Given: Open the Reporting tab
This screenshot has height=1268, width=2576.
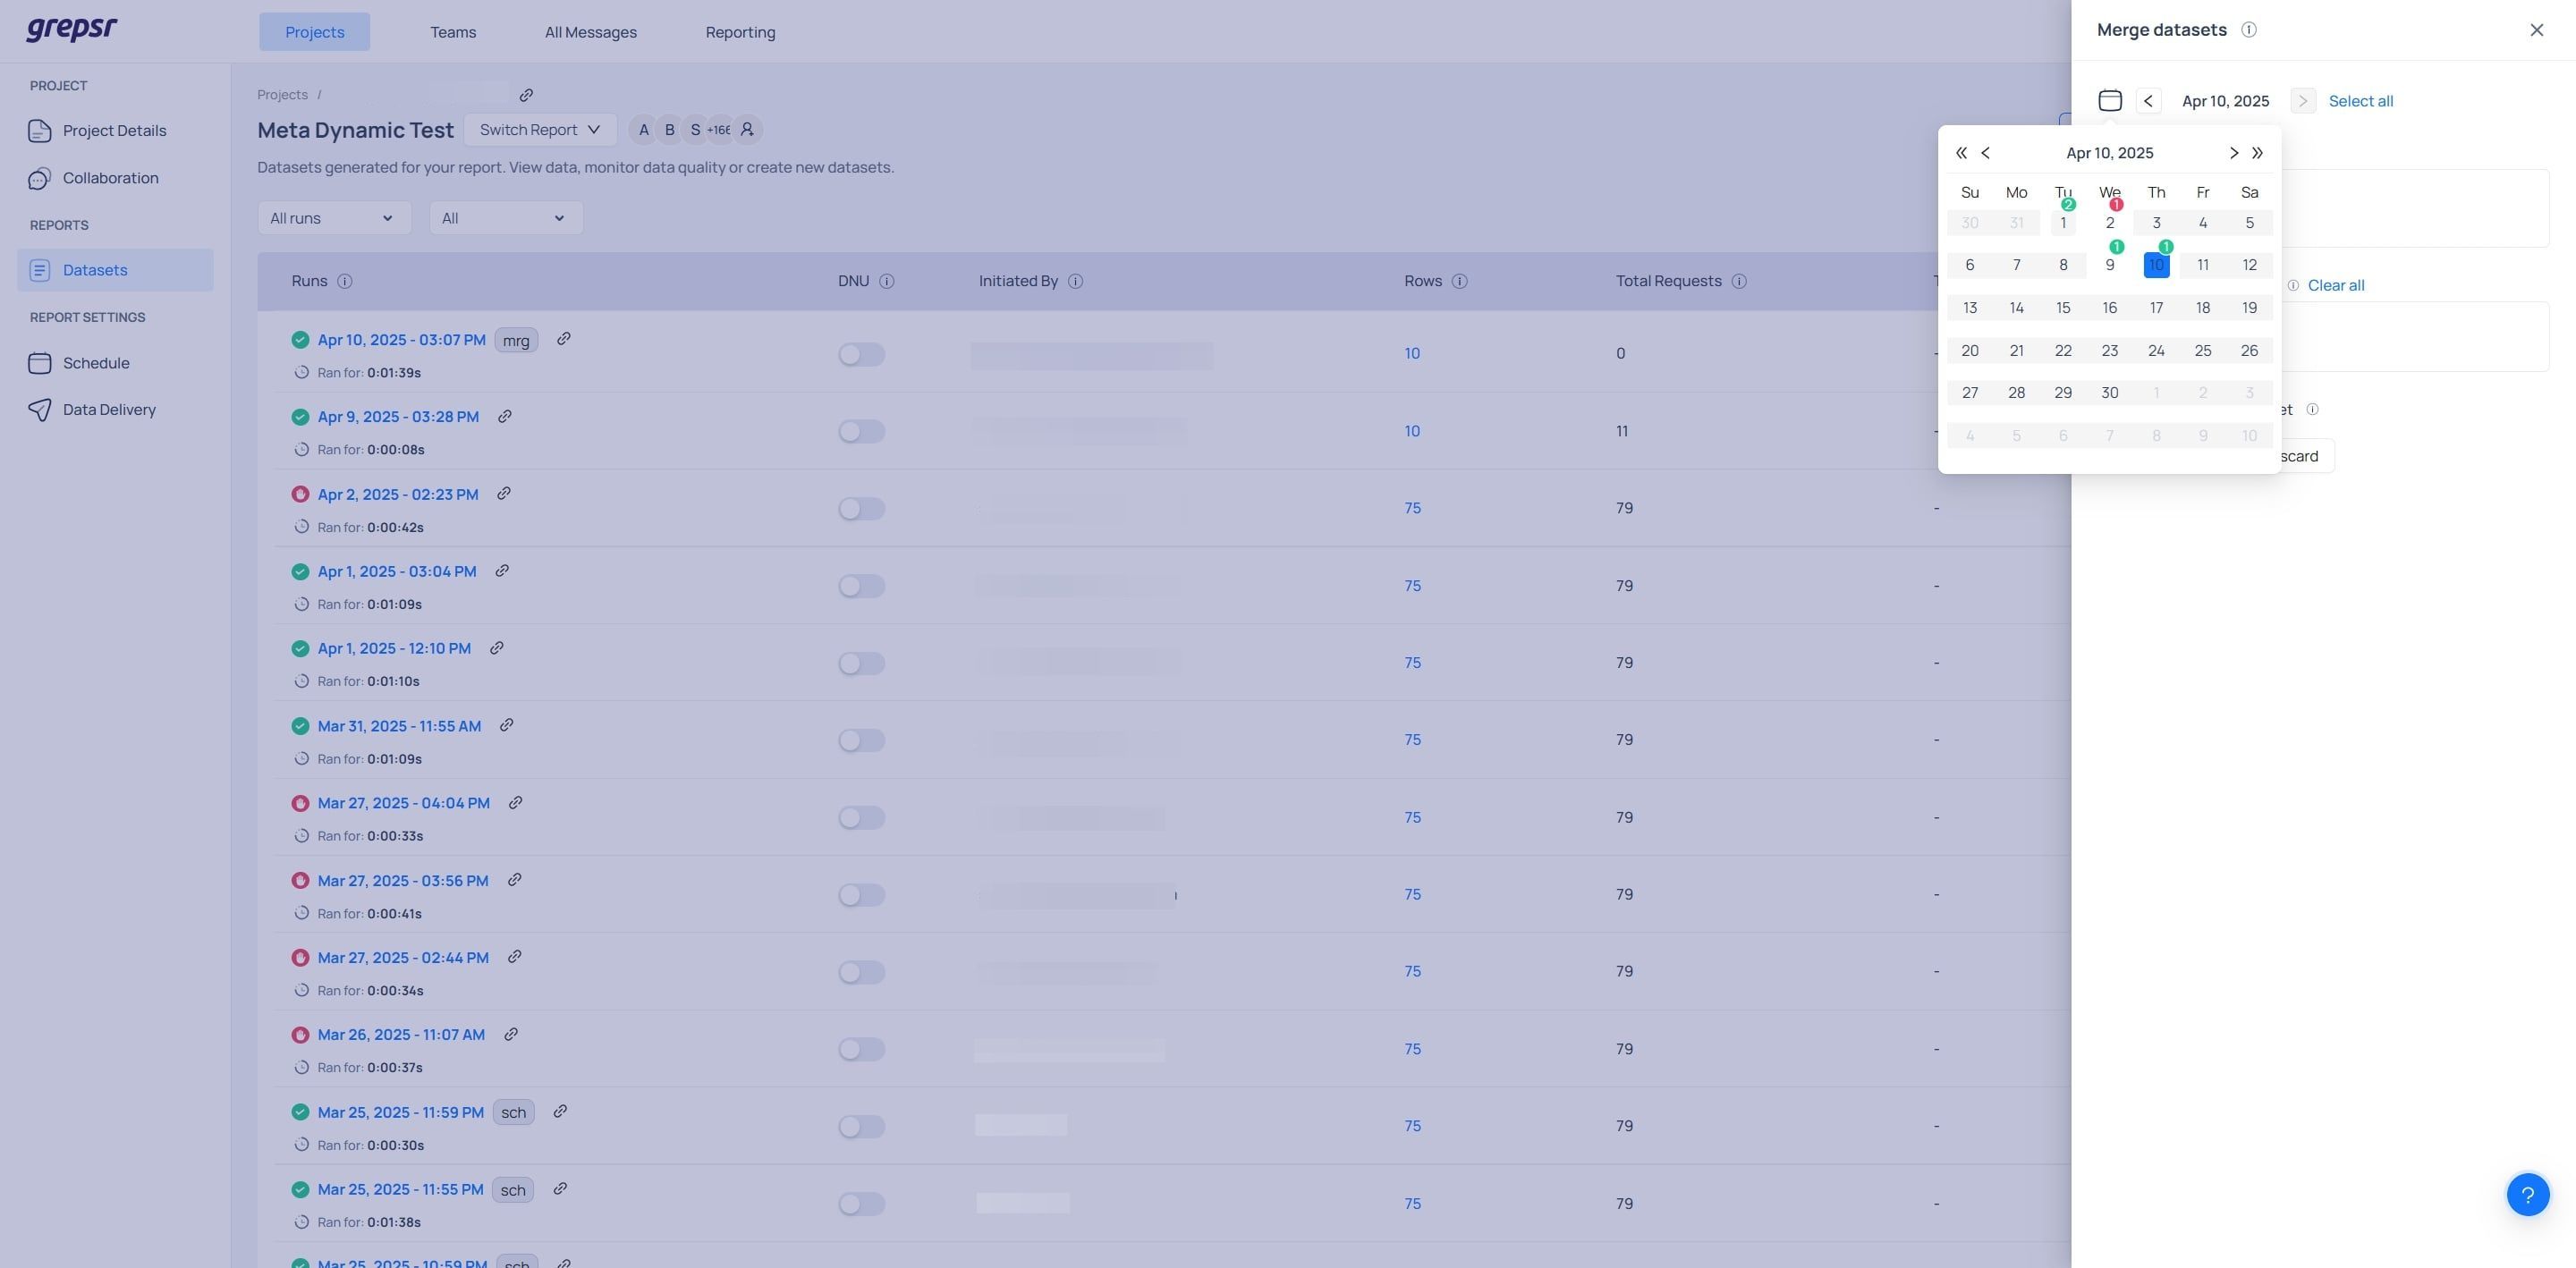Looking at the screenshot, I should tap(740, 32).
